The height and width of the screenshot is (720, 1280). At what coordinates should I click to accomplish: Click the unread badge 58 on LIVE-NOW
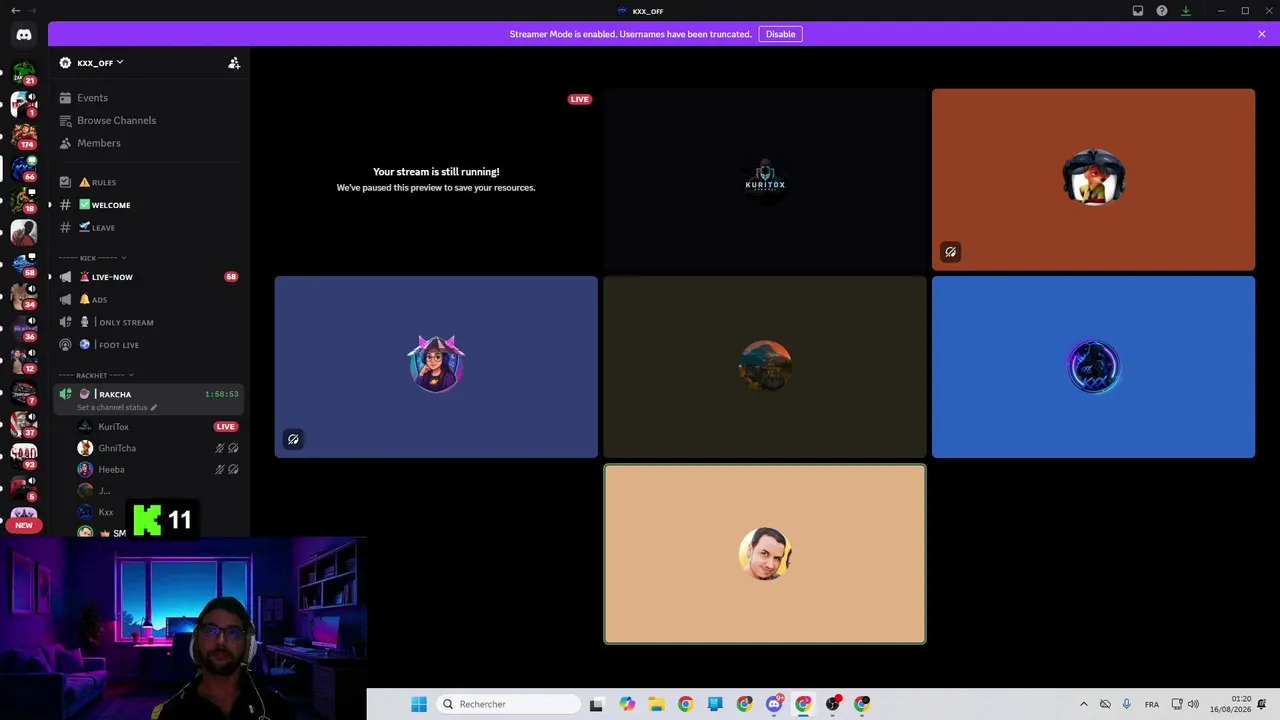(231, 277)
